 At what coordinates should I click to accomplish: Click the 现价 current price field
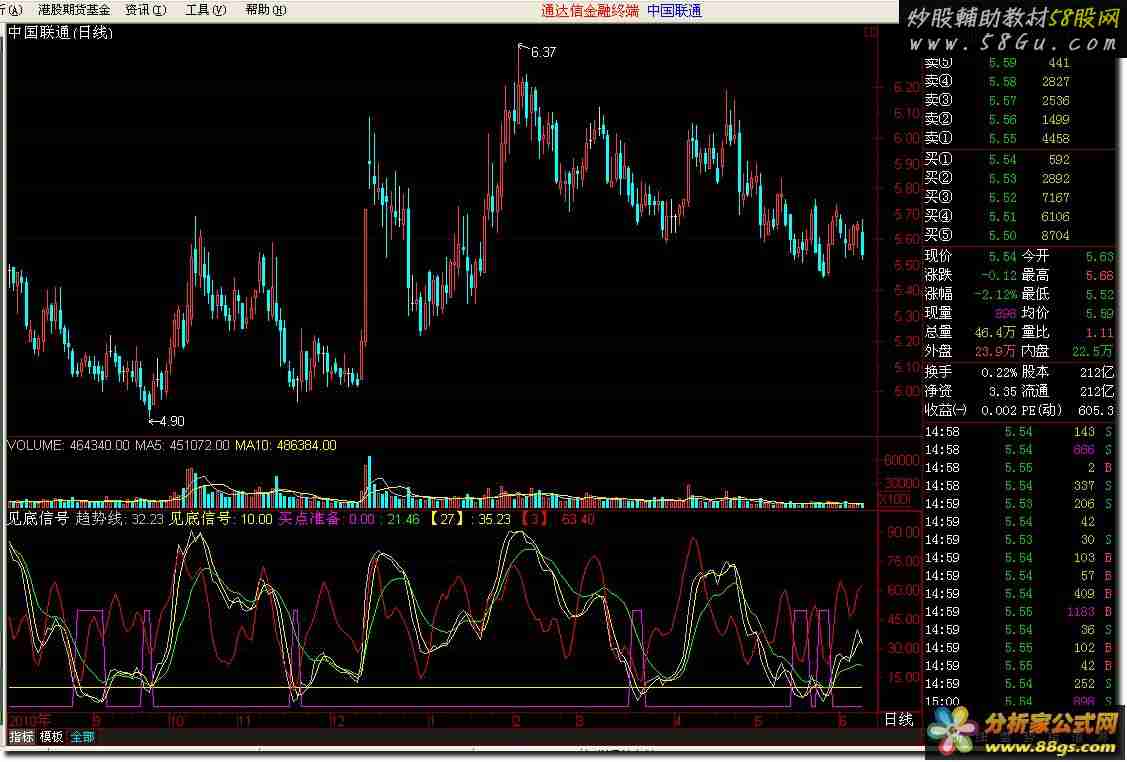click(970, 257)
